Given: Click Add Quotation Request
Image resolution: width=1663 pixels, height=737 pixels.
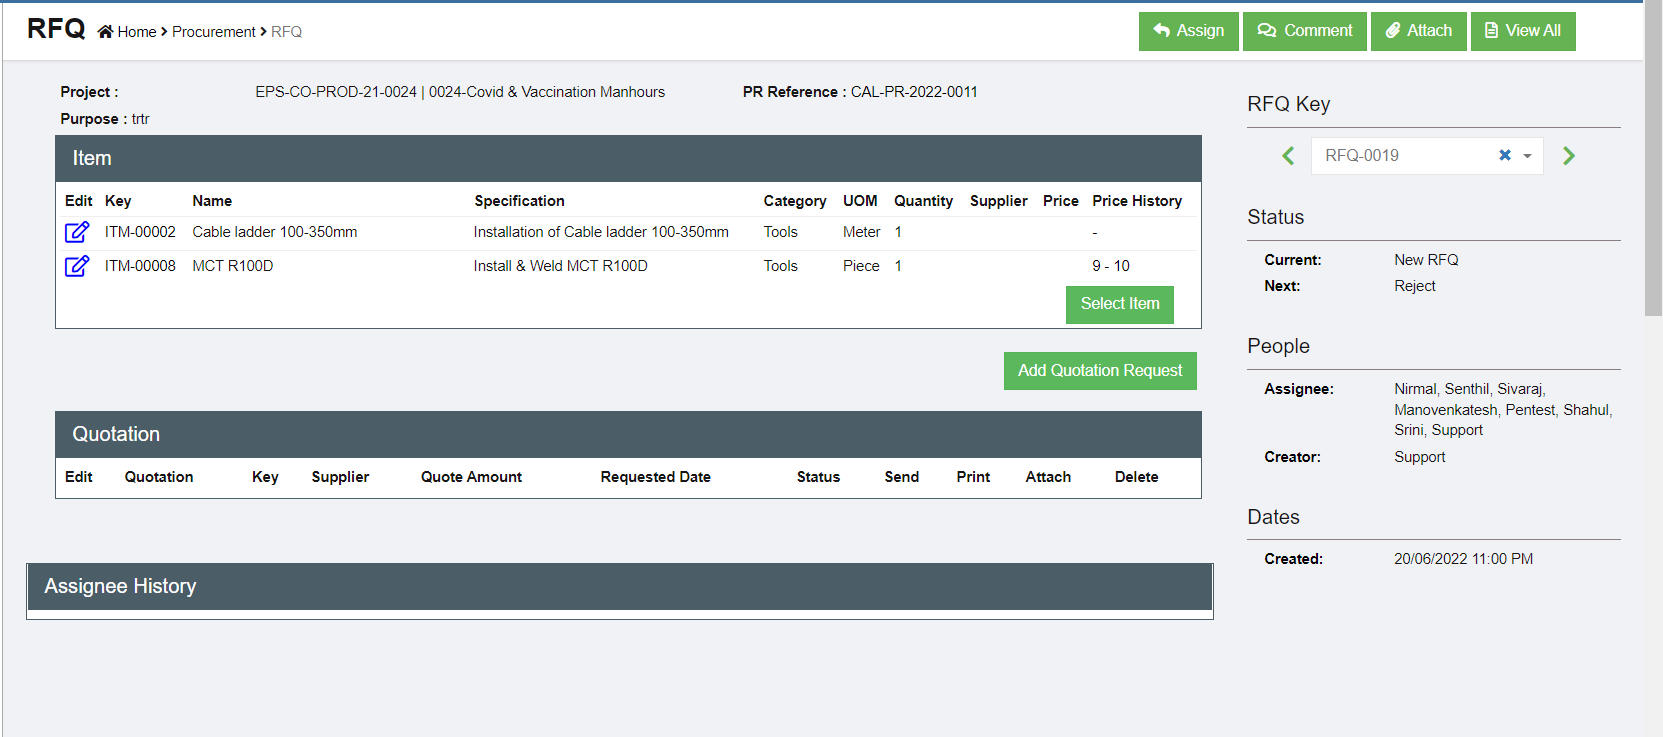Looking at the screenshot, I should [x=1099, y=371].
